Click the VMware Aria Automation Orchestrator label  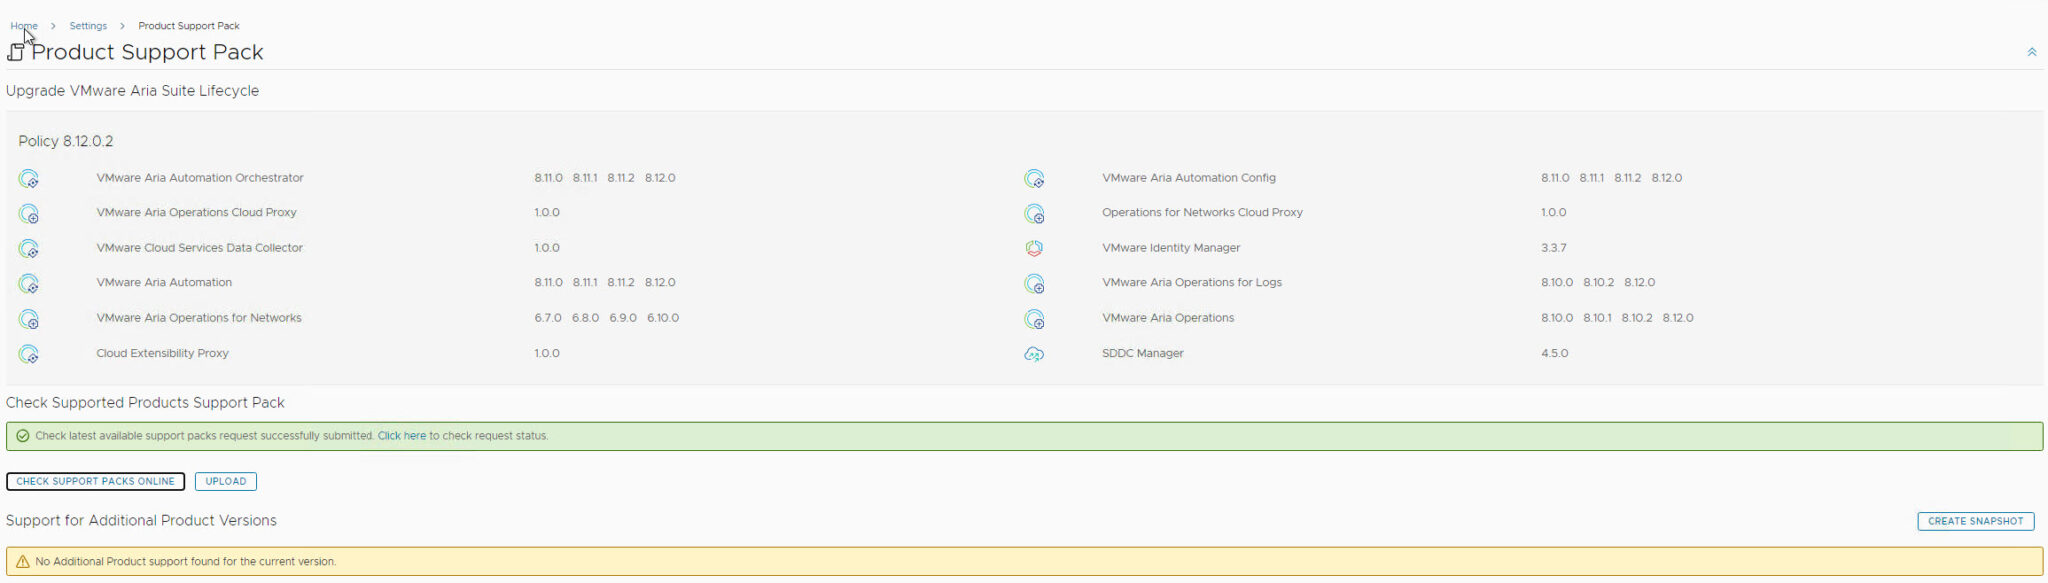(x=200, y=178)
